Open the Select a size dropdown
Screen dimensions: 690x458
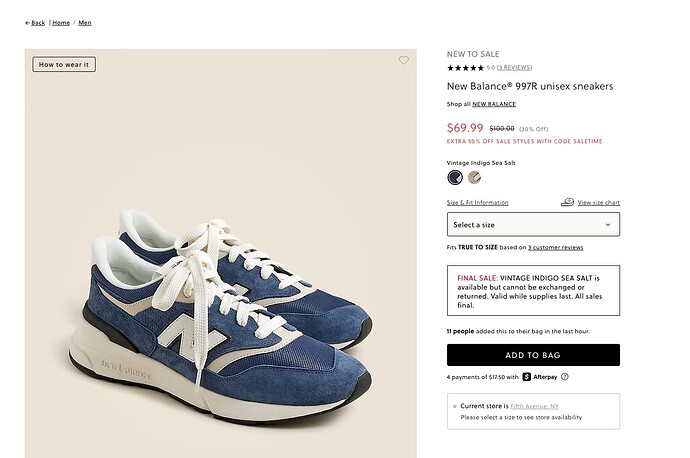point(533,225)
